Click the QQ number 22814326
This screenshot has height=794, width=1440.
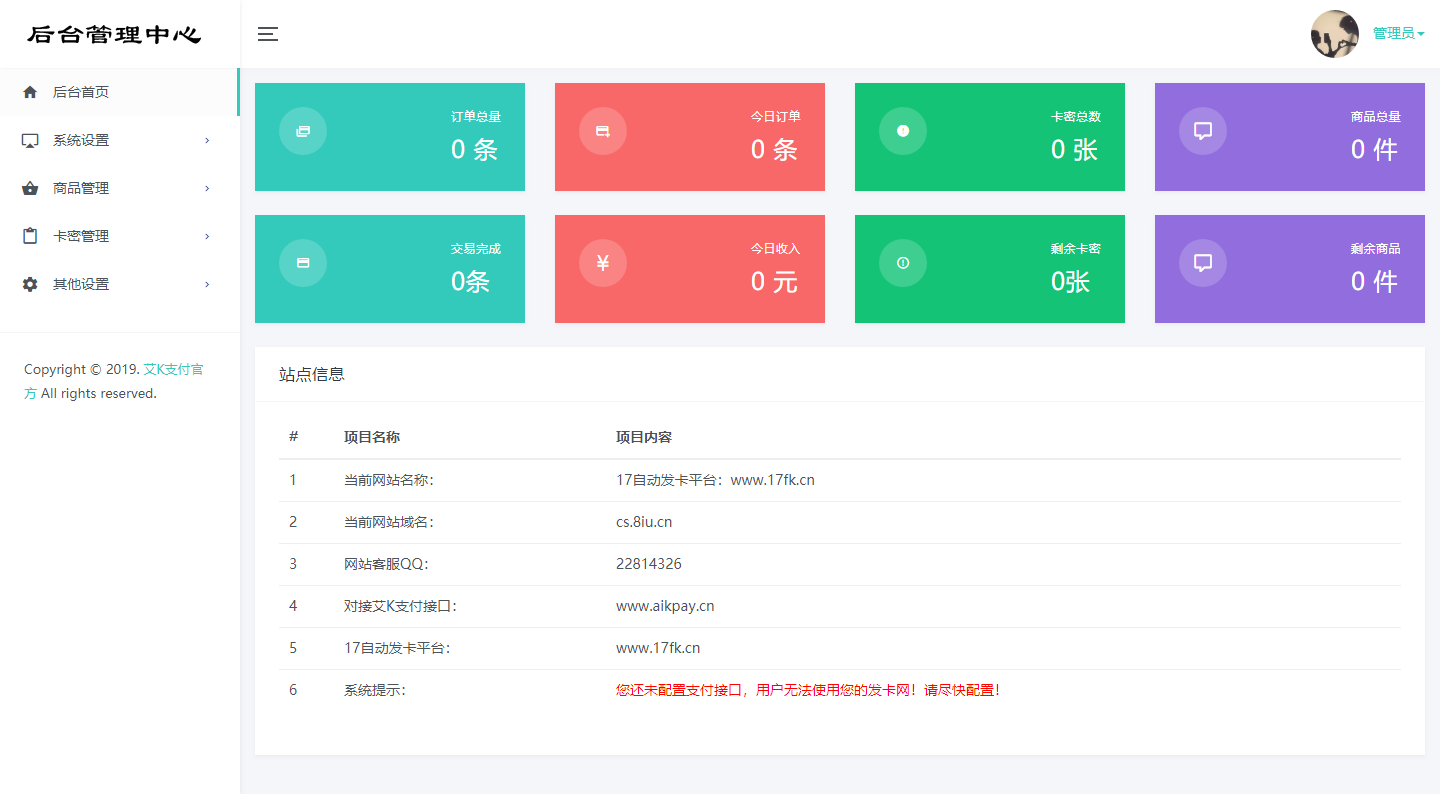click(649, 564)
